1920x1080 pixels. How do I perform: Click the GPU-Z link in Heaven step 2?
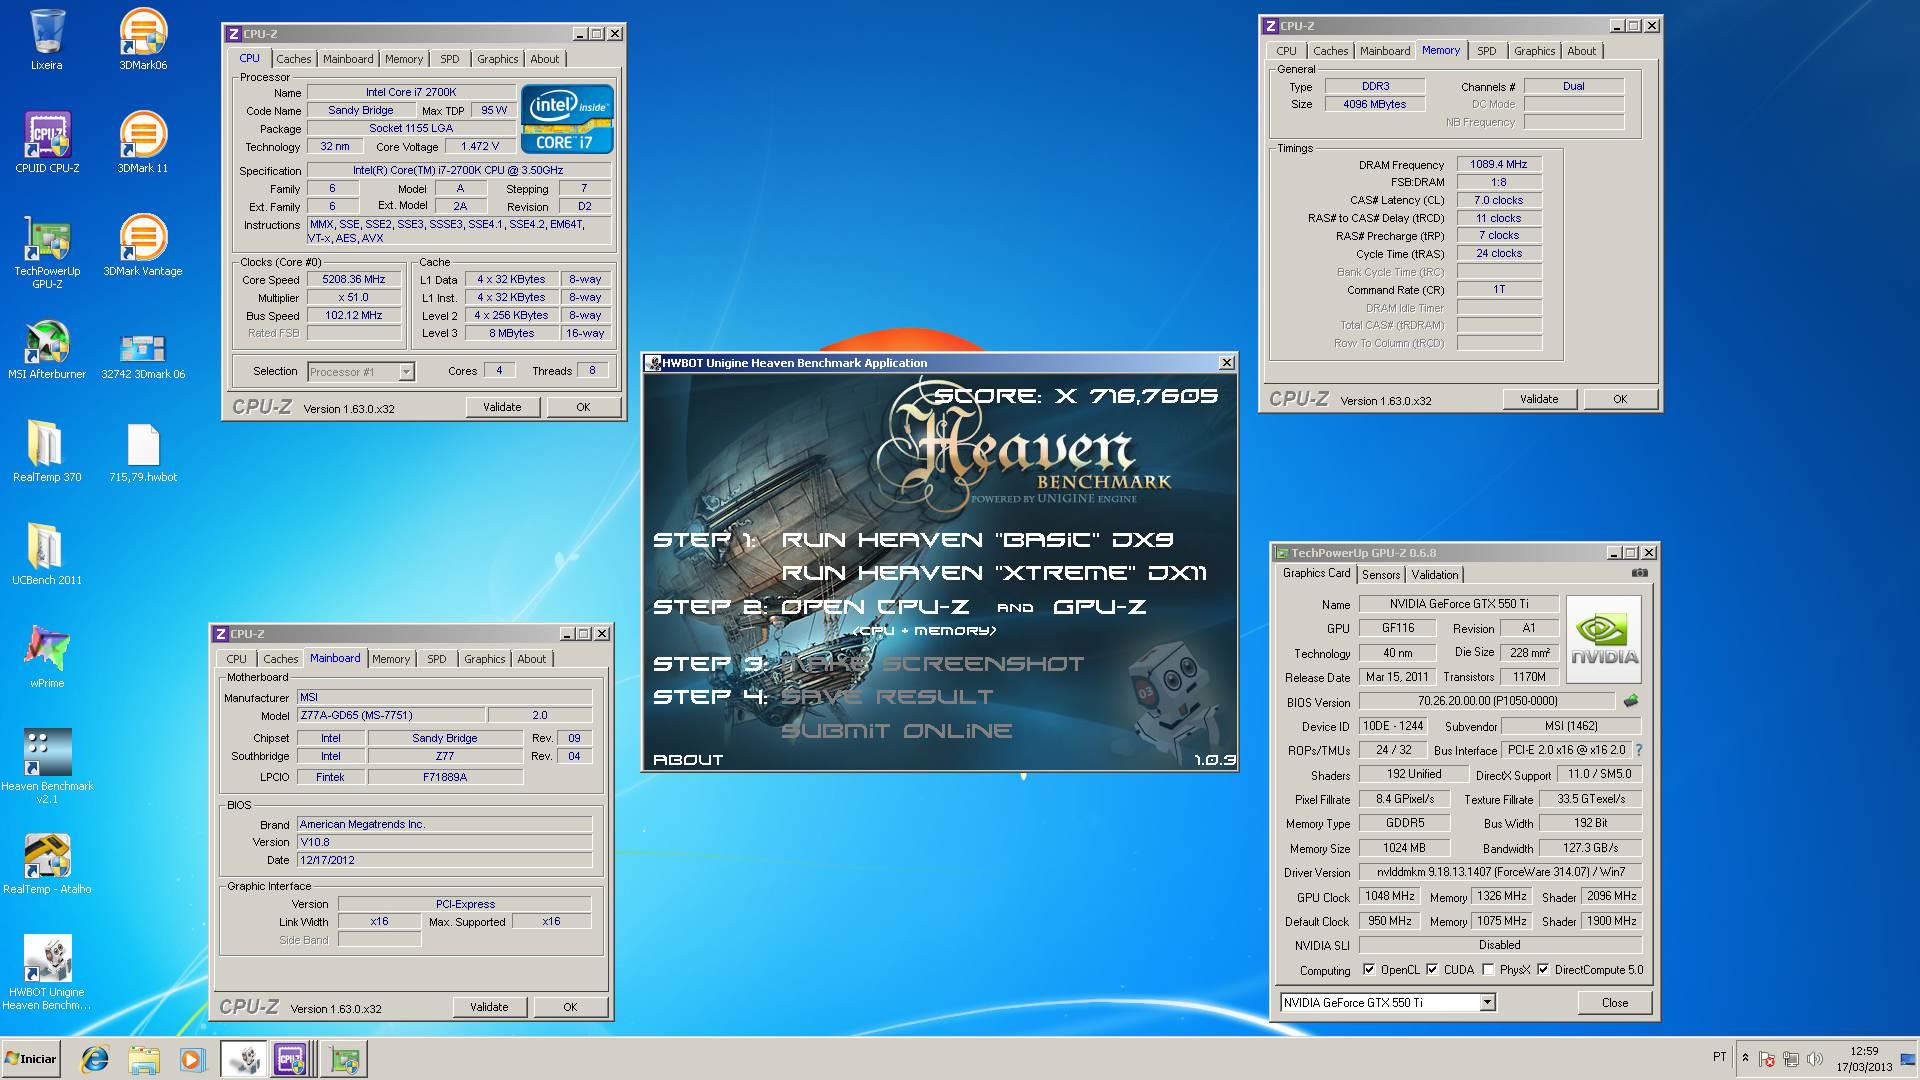(x=1099, y=607)
